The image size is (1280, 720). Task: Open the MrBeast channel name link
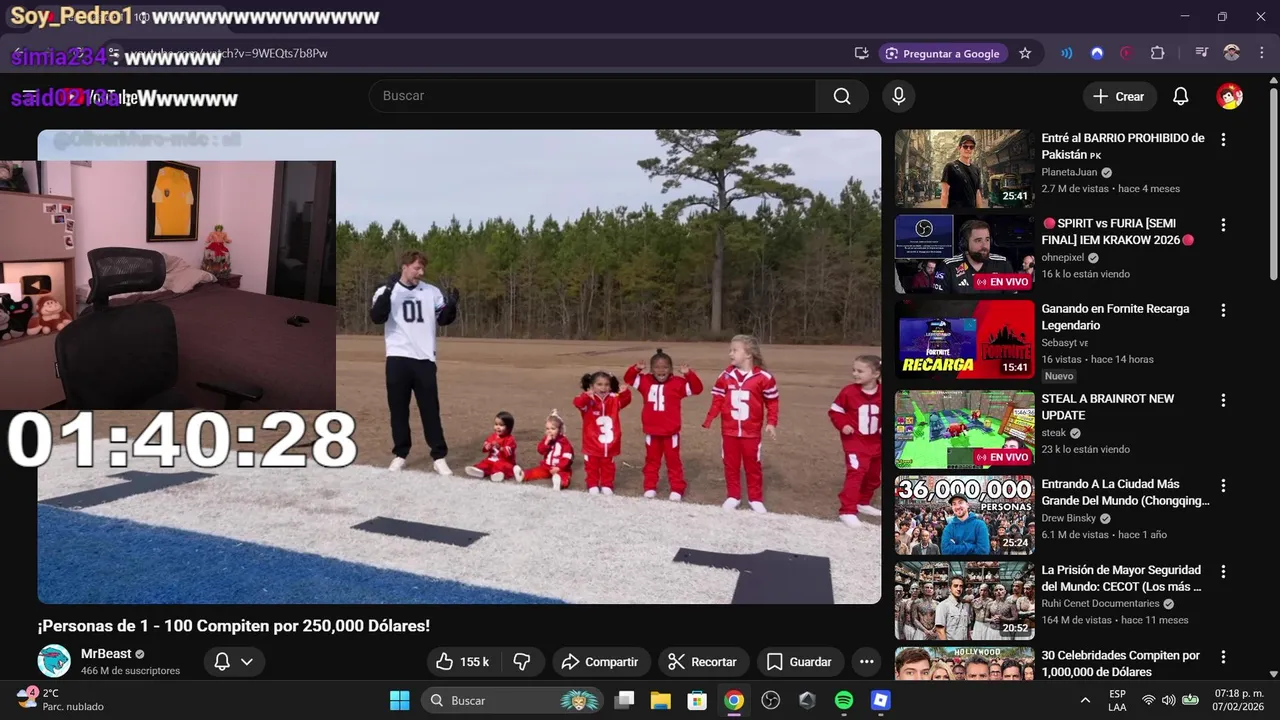[x=106, y=654]
